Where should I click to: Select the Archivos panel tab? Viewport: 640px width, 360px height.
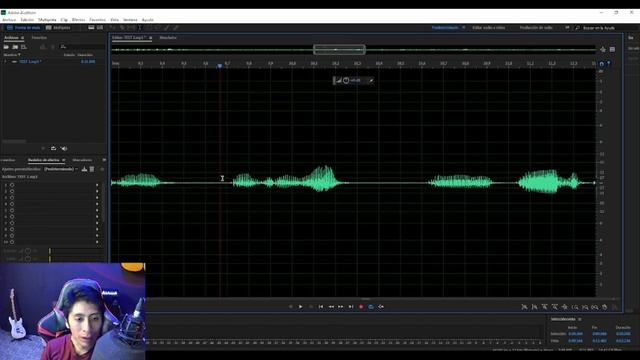pos(11,38)
